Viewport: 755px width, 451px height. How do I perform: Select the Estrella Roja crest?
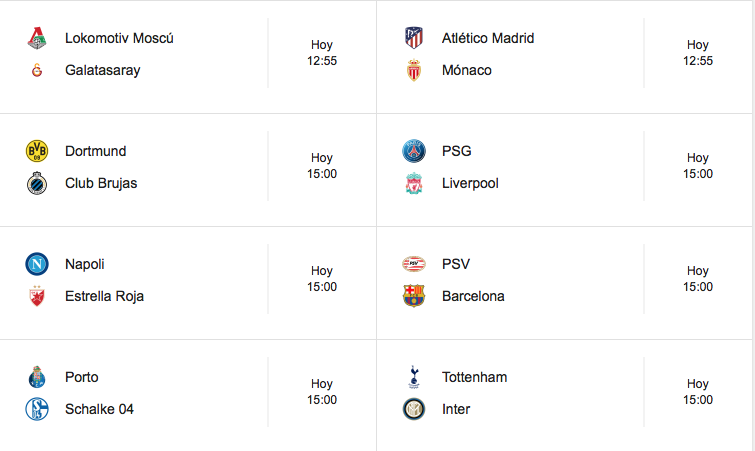[x=37, y=296]
